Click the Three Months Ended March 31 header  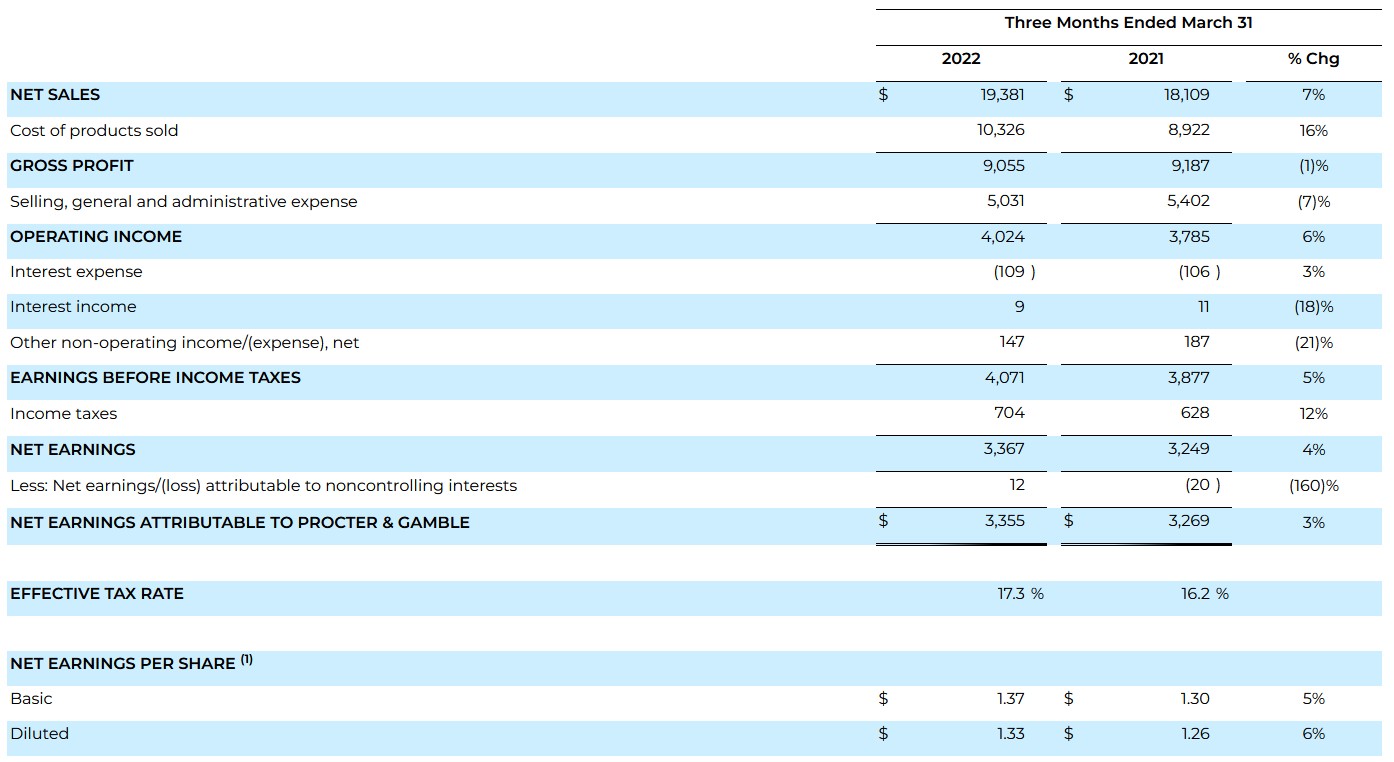[1129, 23]
